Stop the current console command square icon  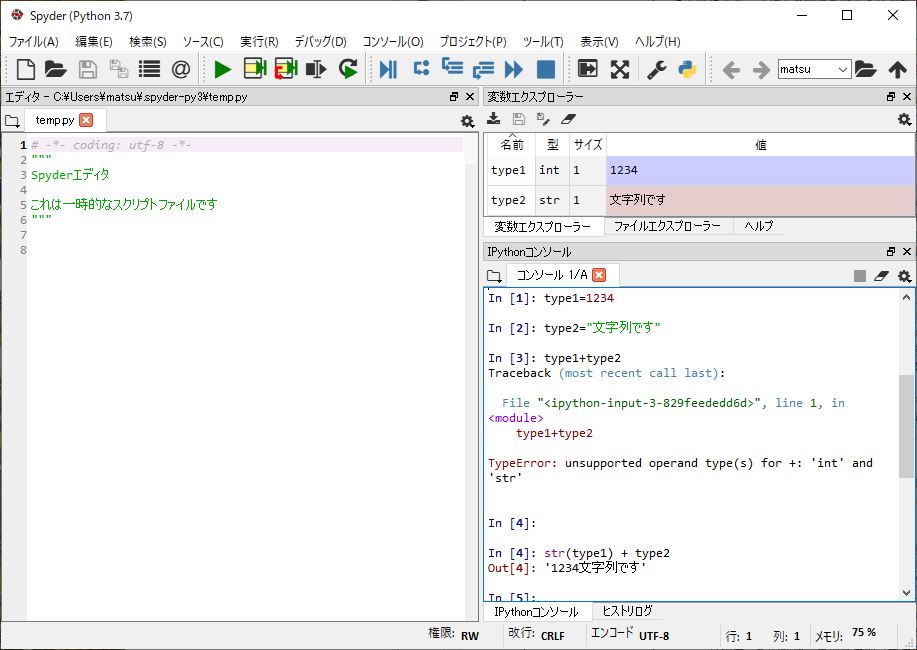tap(860, 276)
